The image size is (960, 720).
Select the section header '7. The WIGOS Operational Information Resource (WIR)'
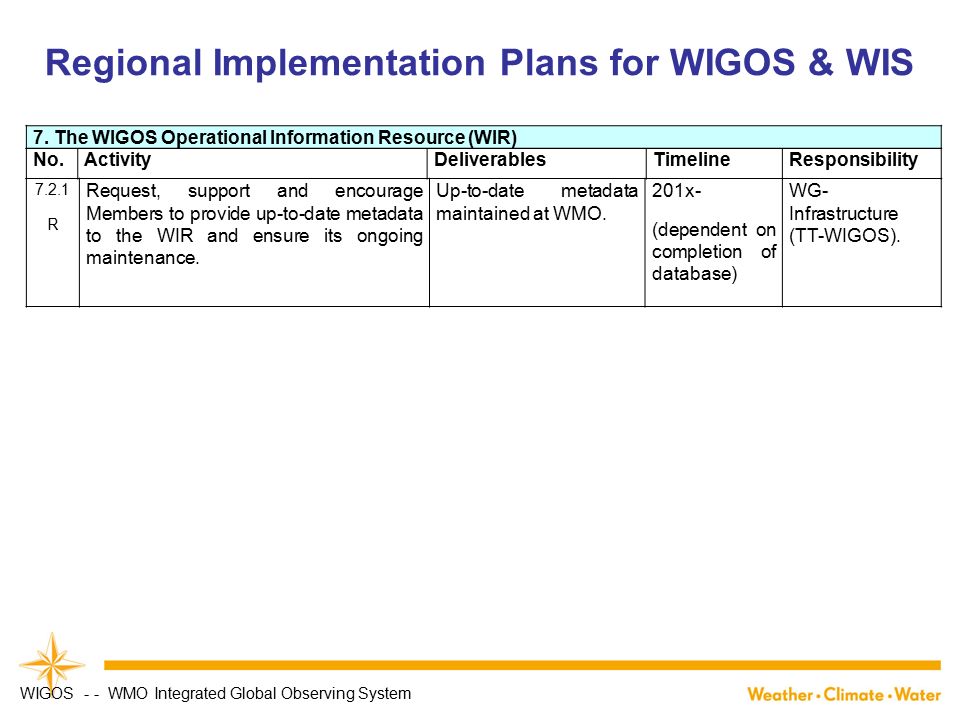(x=275, y=137)
